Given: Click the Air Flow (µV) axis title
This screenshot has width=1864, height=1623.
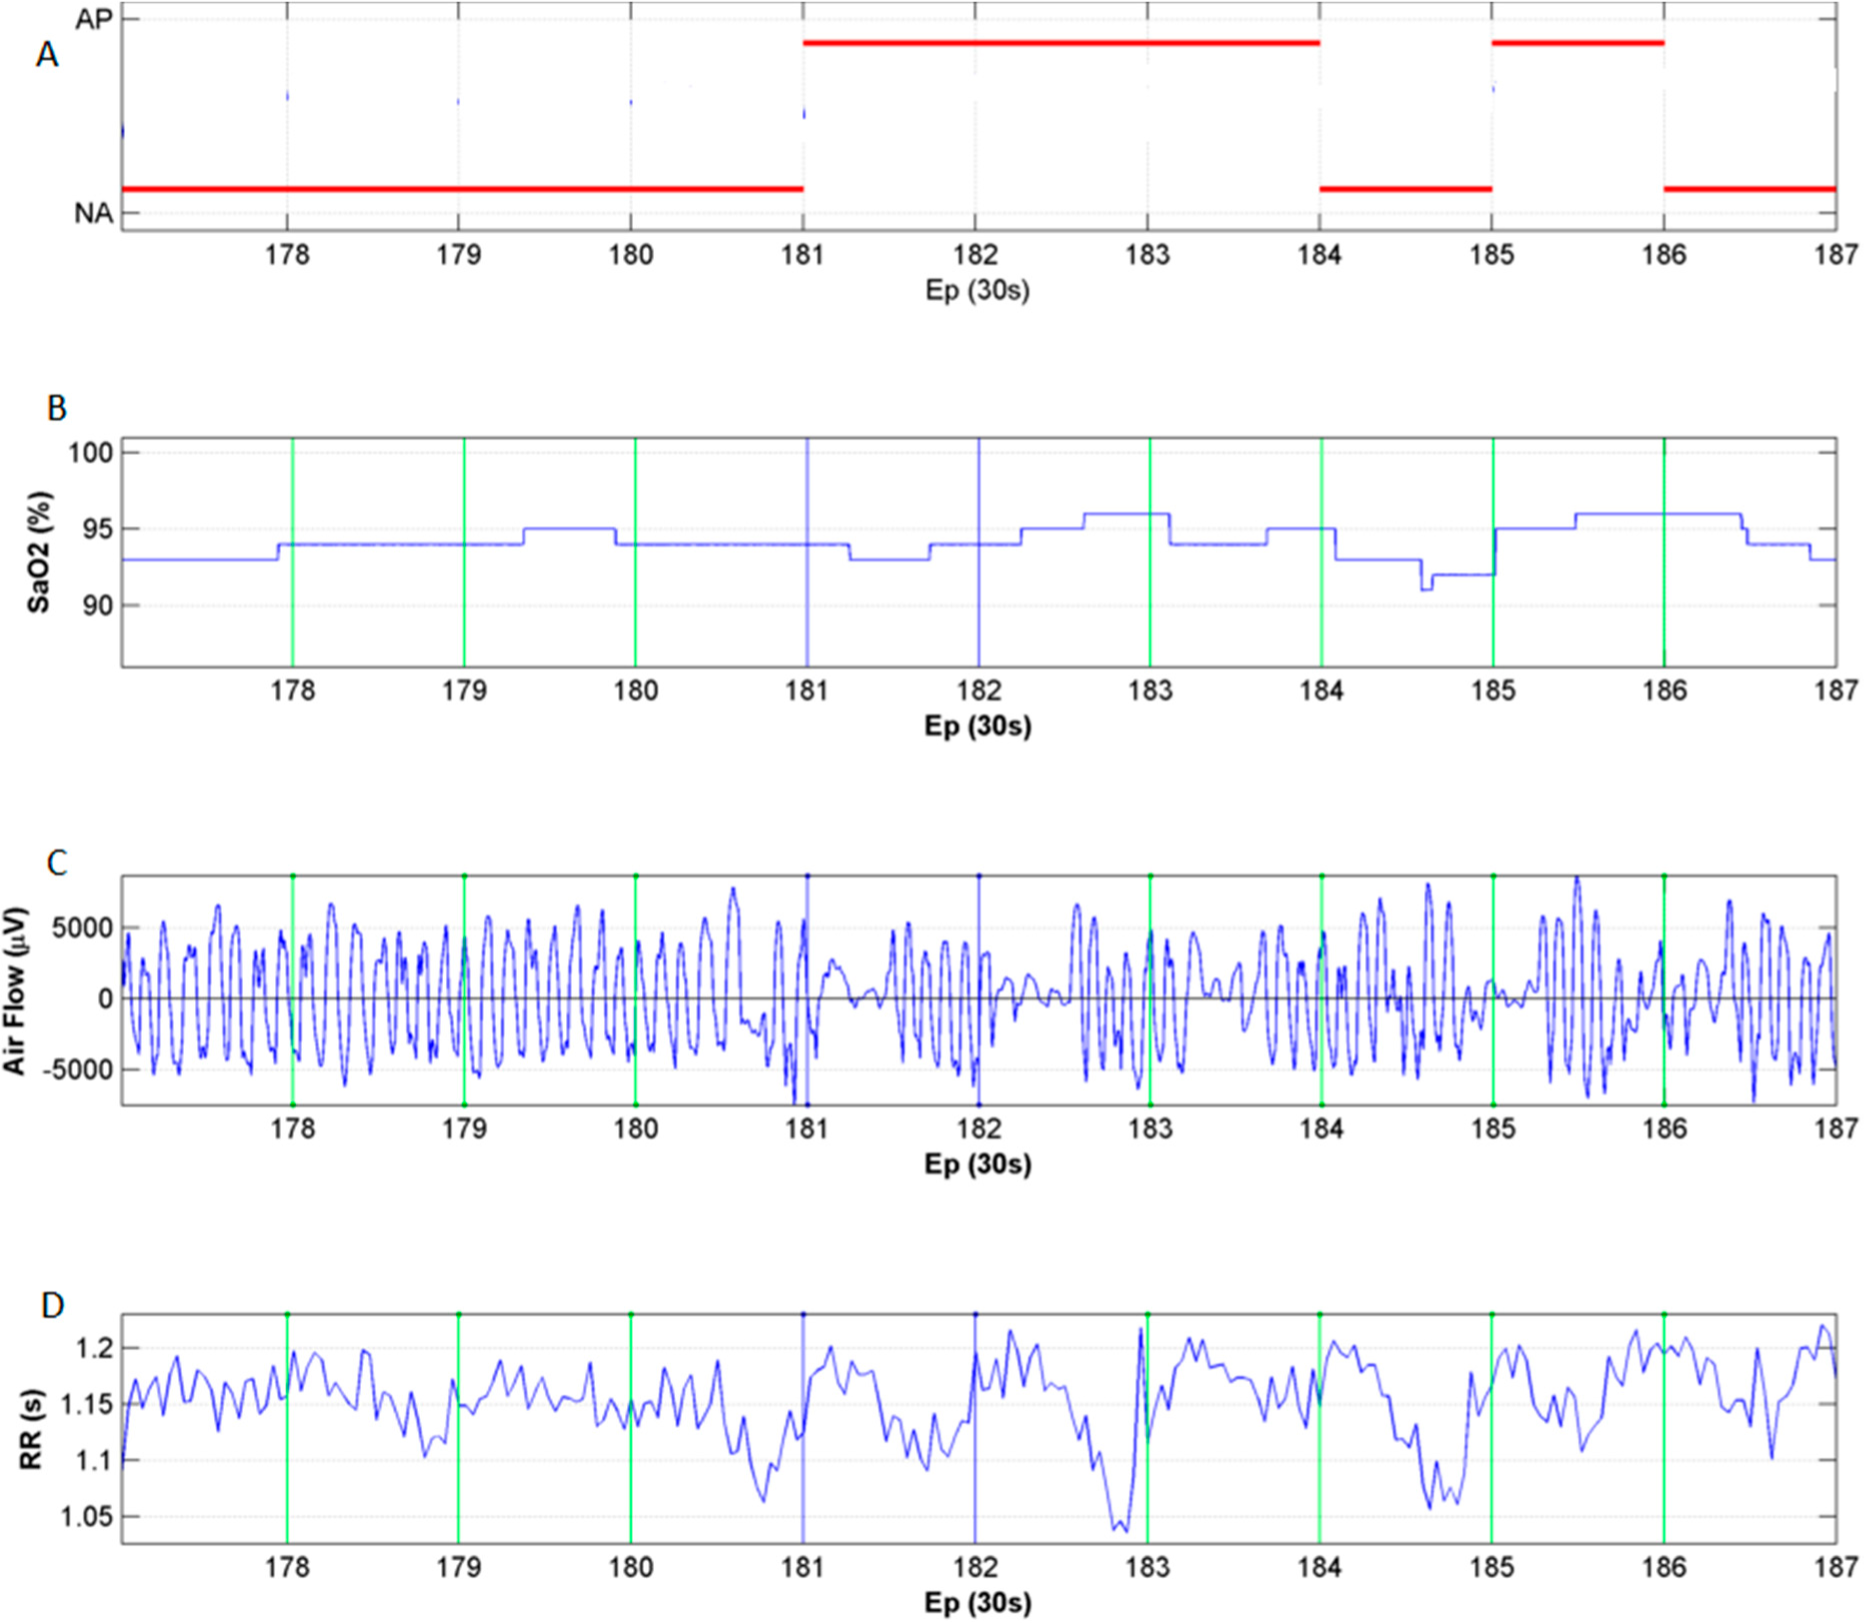Looking at the screenshot, I should click(x=14, y=990).
